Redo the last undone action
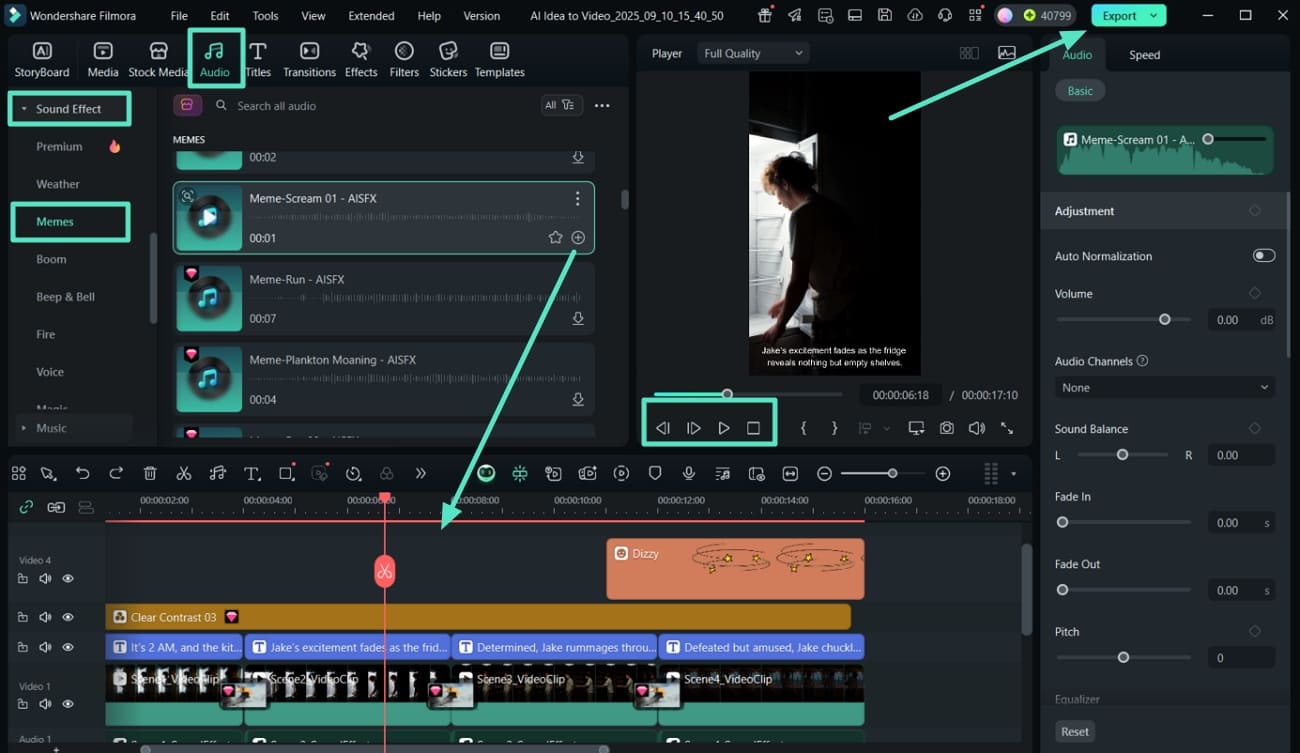This screenshot has width=1300, height=753. [x=116, y=474]
